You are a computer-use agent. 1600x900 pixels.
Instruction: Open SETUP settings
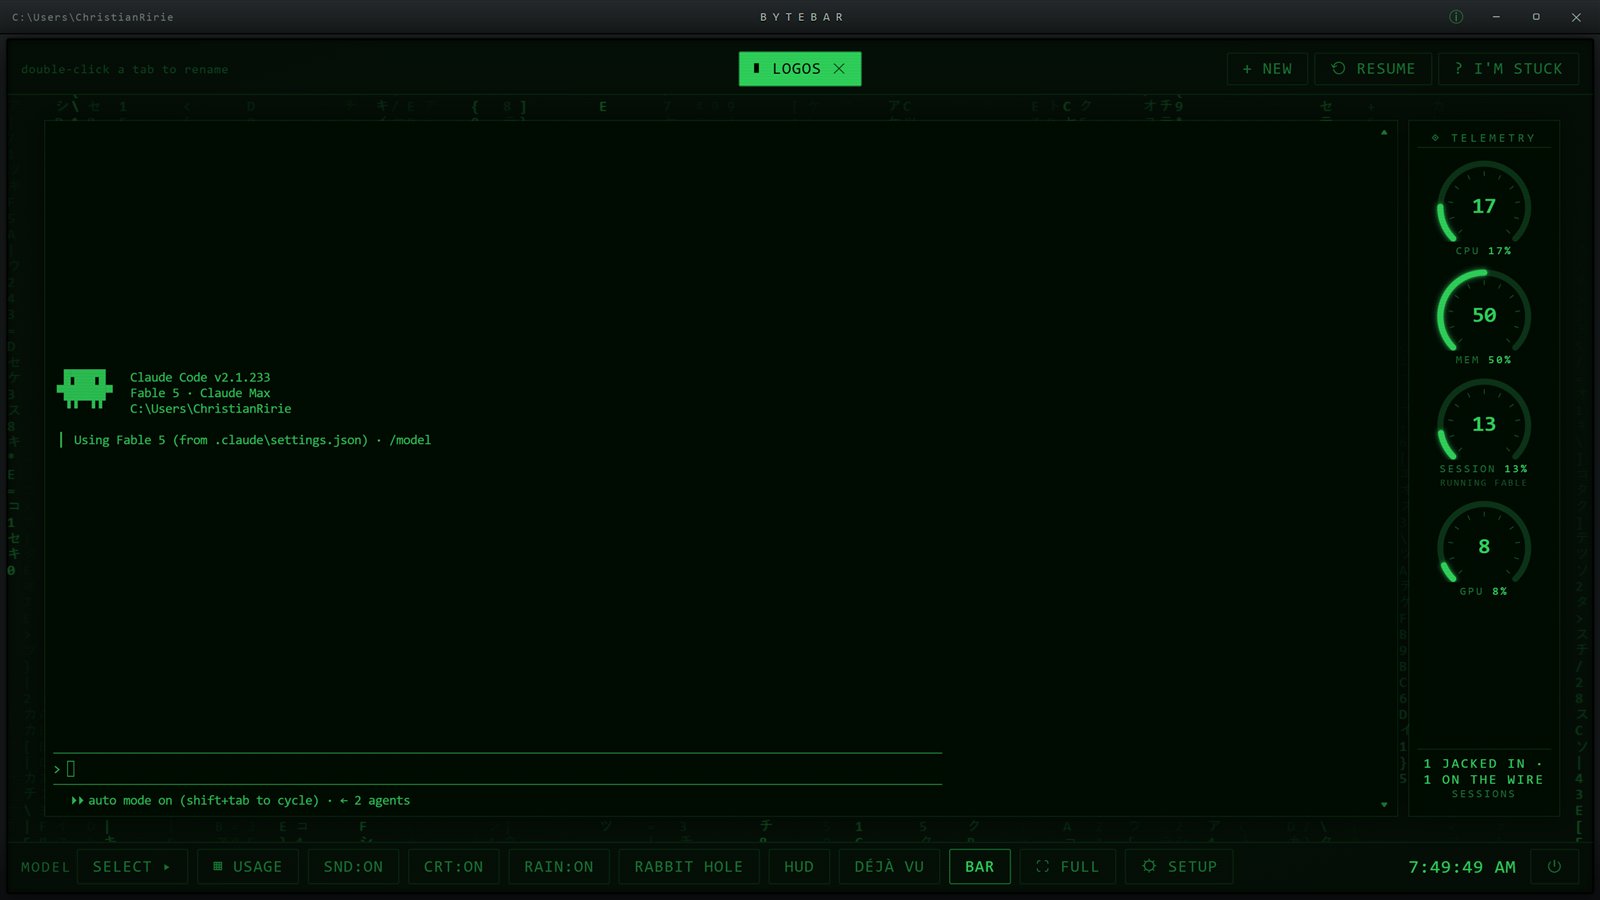pyautogui.click(x=1179, y=867)
